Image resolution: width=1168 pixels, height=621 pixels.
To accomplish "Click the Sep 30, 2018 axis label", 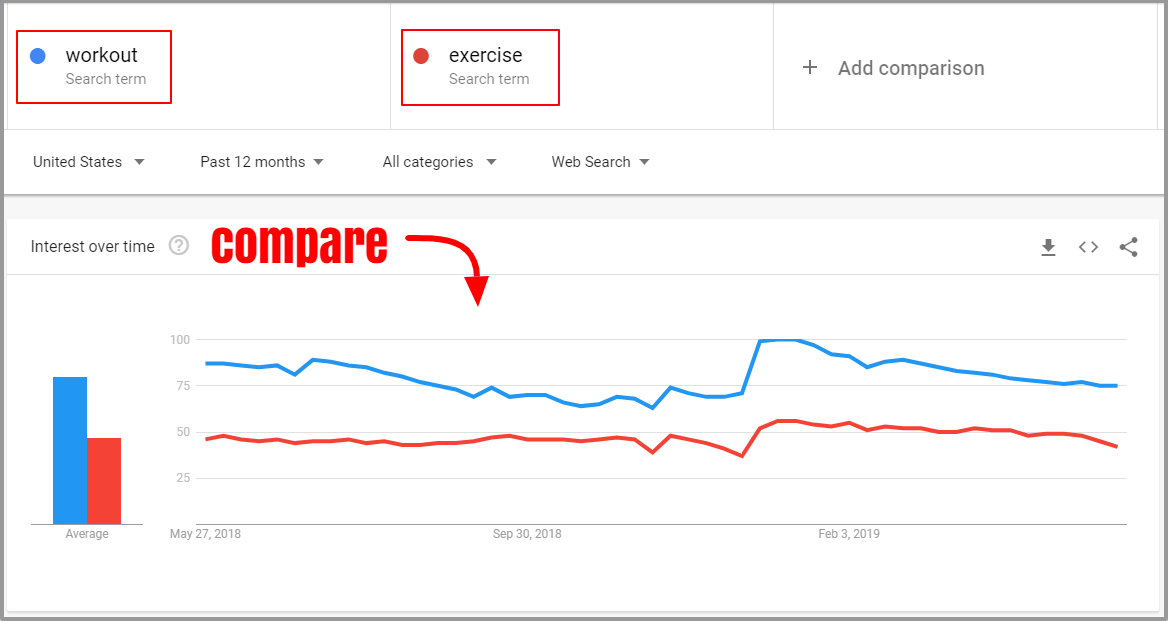I will click(x=527, y=534).
